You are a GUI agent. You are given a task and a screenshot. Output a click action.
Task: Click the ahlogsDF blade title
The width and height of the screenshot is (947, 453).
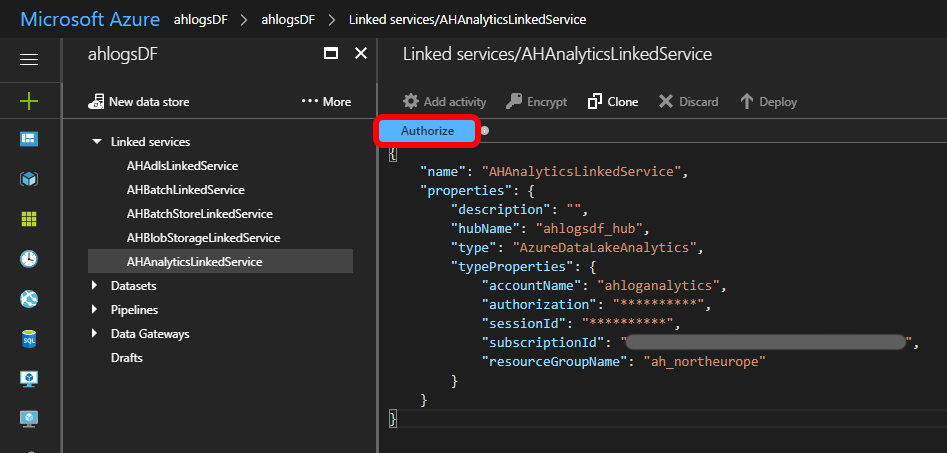[x=123, y=54]
